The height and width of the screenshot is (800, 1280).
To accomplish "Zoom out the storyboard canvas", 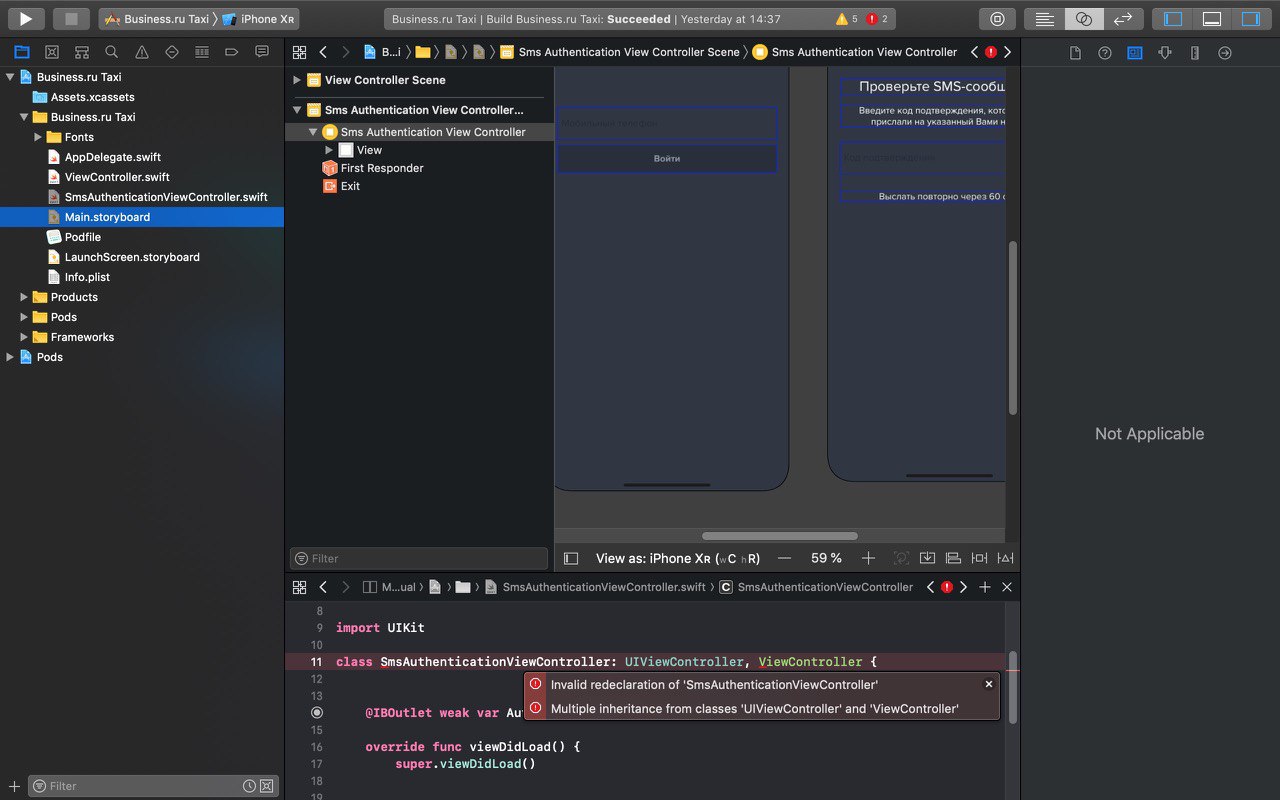I will pyautogui.click(x=784, y=558).
